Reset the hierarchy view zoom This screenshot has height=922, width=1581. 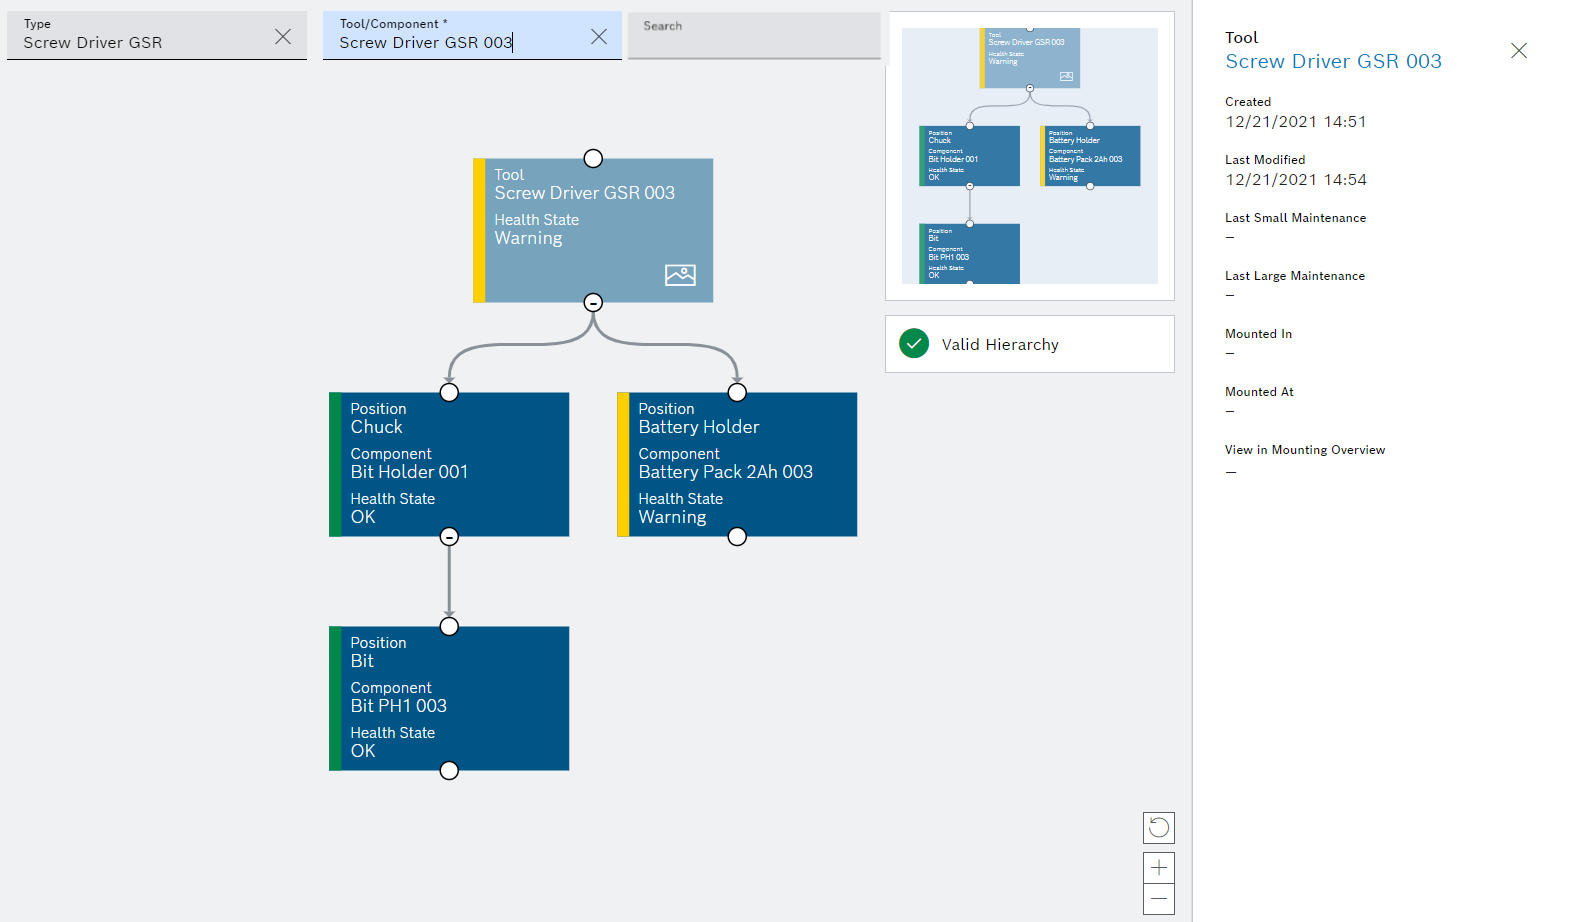tap(1159, 828)
